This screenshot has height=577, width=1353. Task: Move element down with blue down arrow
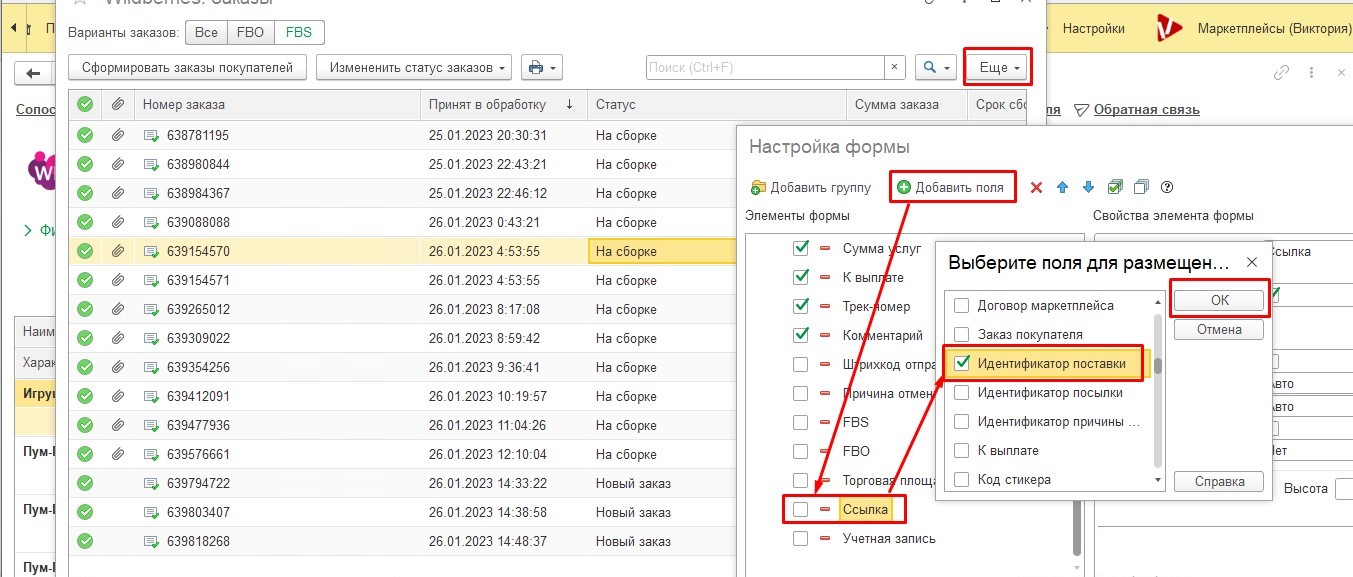1089,187
